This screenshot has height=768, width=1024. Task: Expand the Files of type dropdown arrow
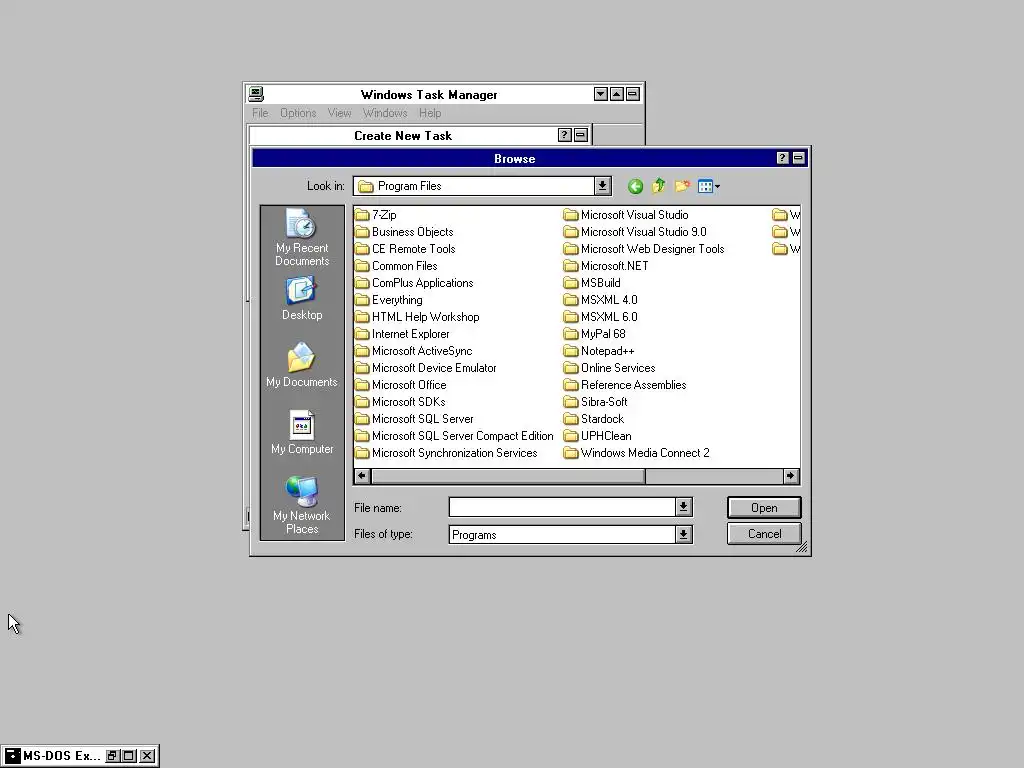(683, 534)
